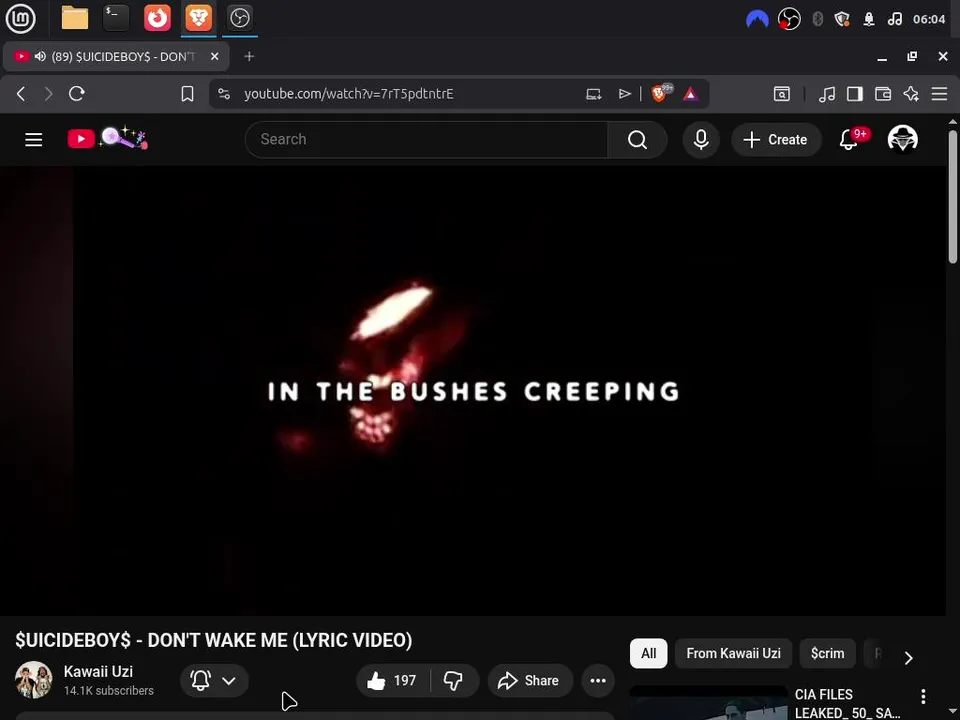Dislike this video
The width and height of the screenshot is (960, 720).
click(454, 680)
